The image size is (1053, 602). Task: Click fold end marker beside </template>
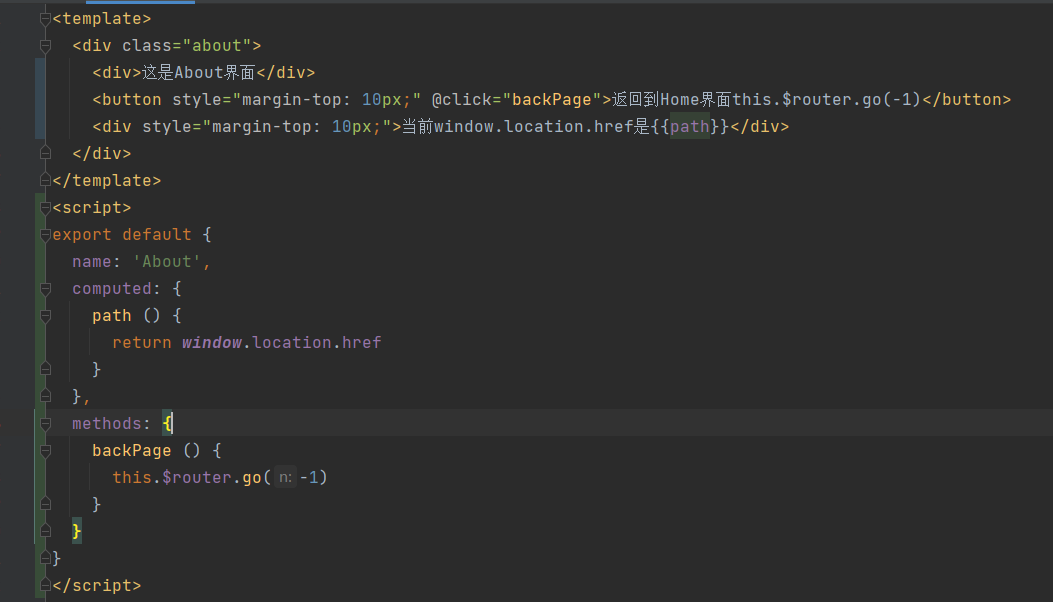tap(45, 180)
